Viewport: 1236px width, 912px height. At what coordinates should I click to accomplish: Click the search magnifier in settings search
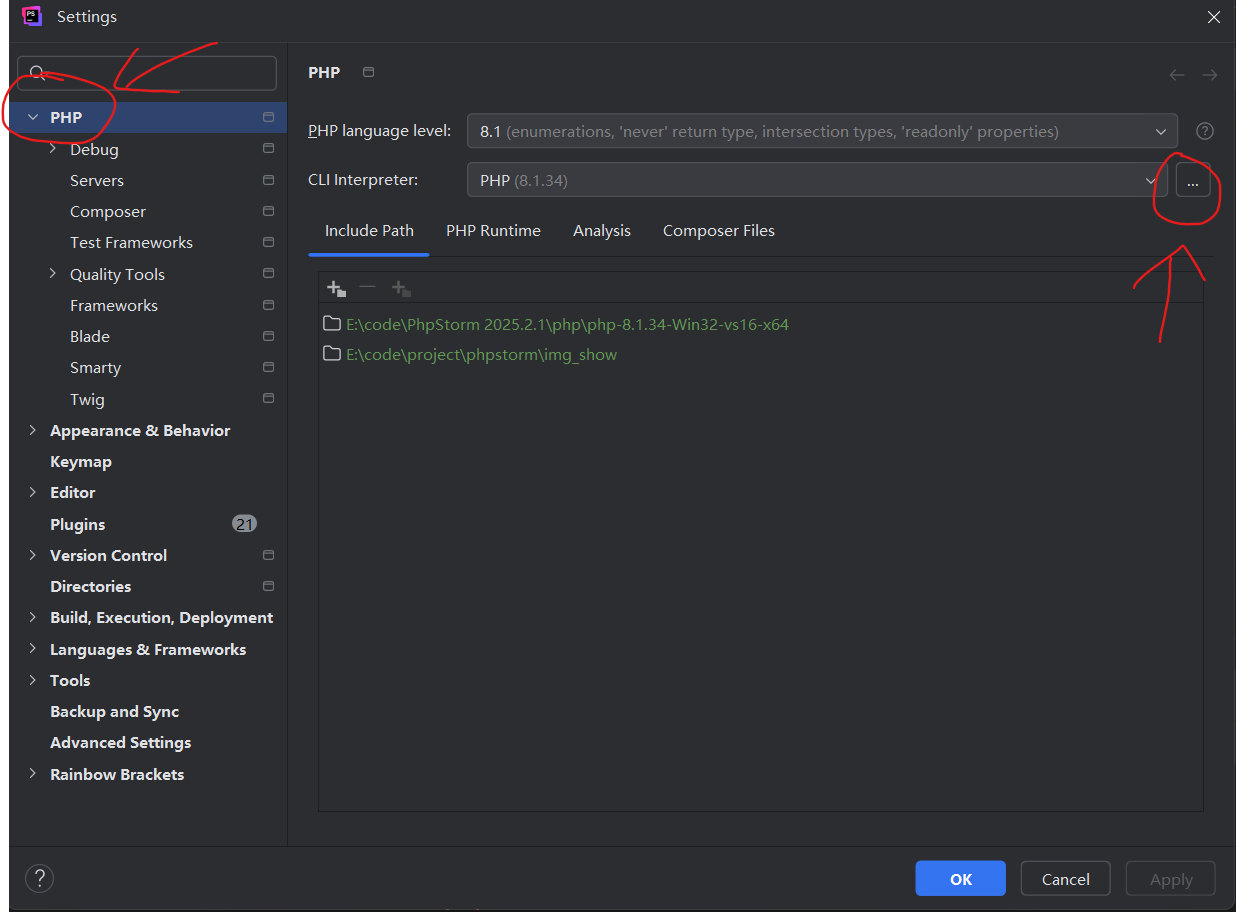click(x=37, y=72)
